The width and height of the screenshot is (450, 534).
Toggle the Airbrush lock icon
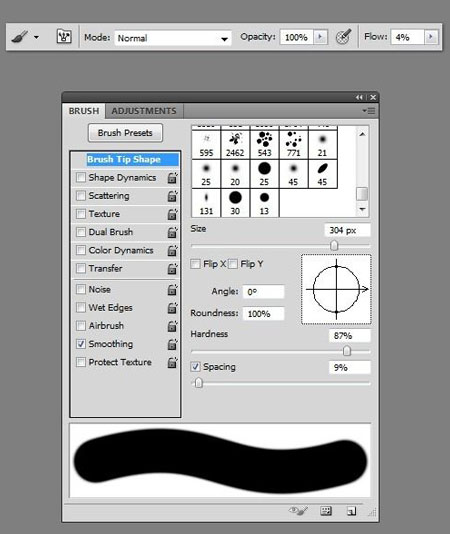173,326
